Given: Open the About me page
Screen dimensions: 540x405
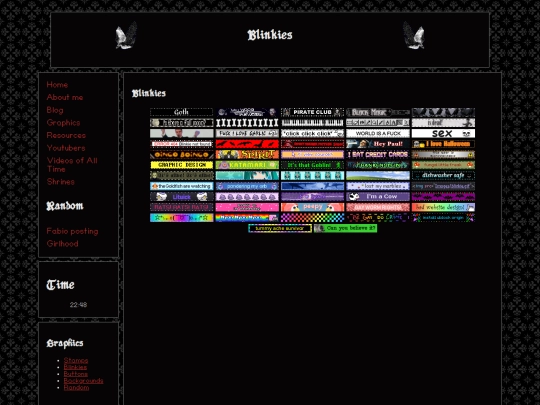Looking at the screenshot, I should [x=65, y=97].
